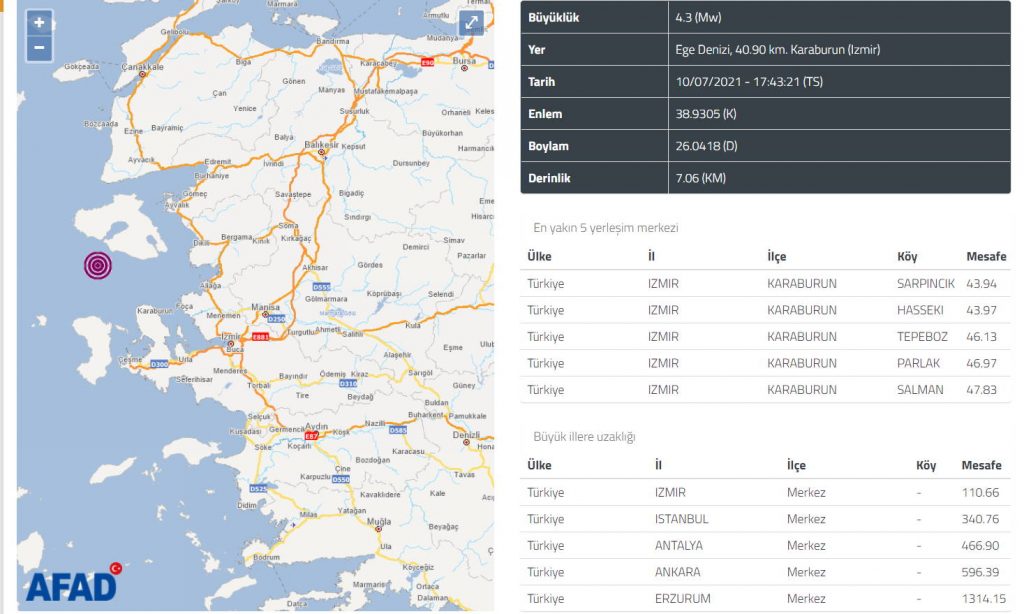Screen dimensions: 1024x614
Task: Click the AFAD logo on the map
Action: click(72, 583)
